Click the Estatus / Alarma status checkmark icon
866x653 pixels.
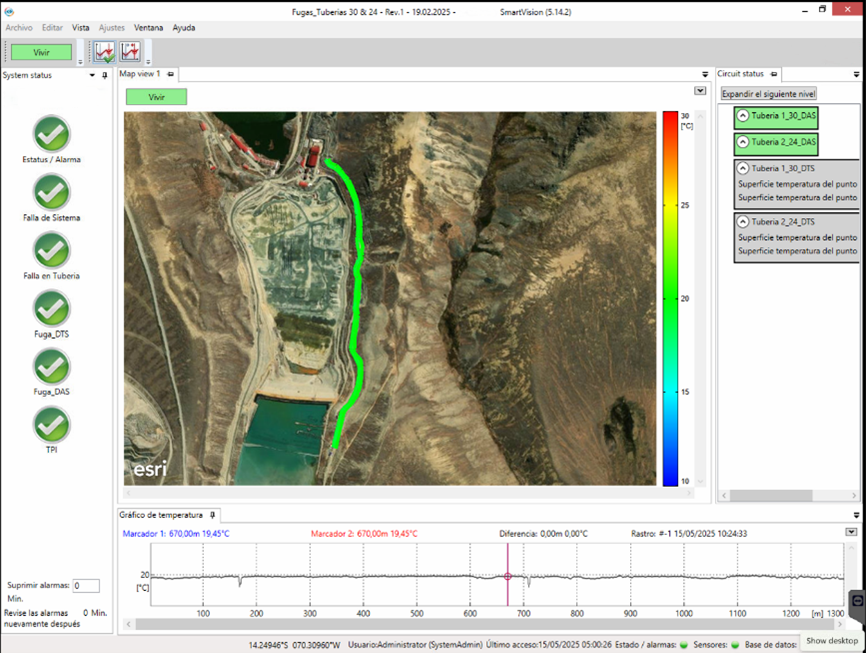[x=52, y=134]
